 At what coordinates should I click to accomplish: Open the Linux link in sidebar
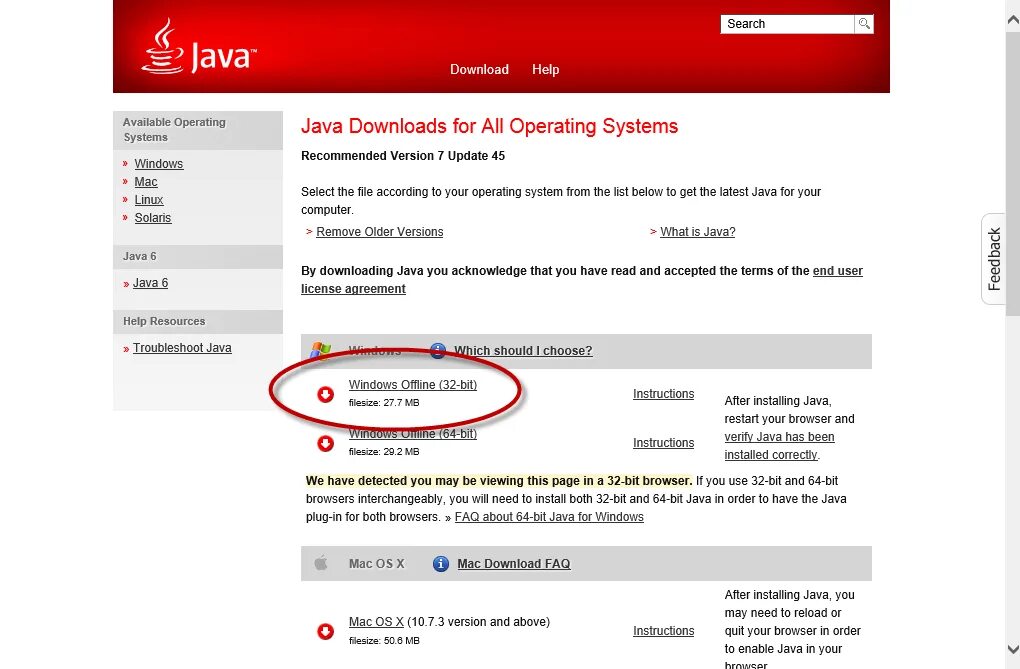[149, 200]
